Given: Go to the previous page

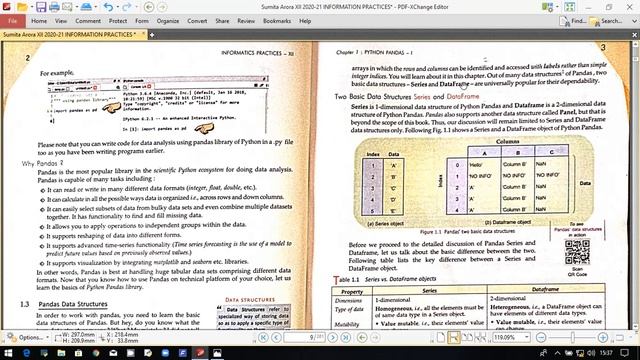Looking at the screenshot, I should click(x=276, y=338).
